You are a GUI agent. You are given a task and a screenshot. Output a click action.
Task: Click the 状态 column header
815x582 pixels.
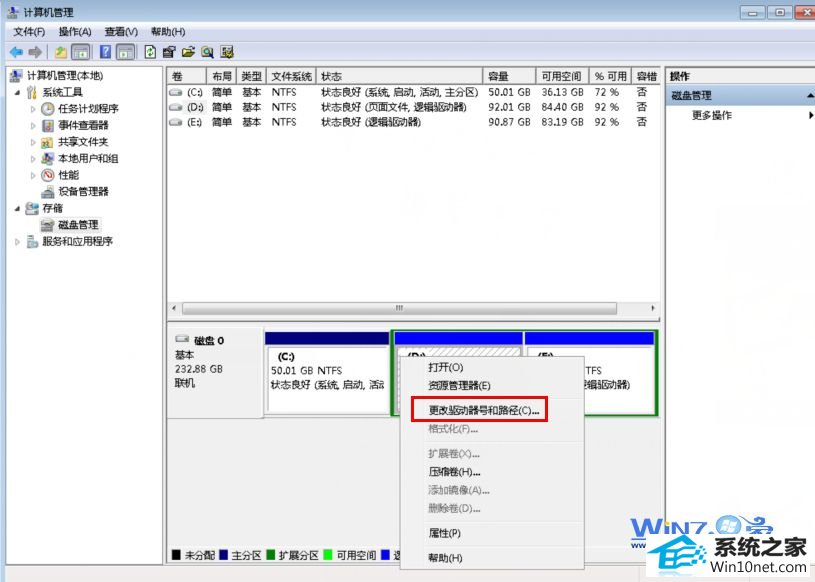(x=399, y=76)
